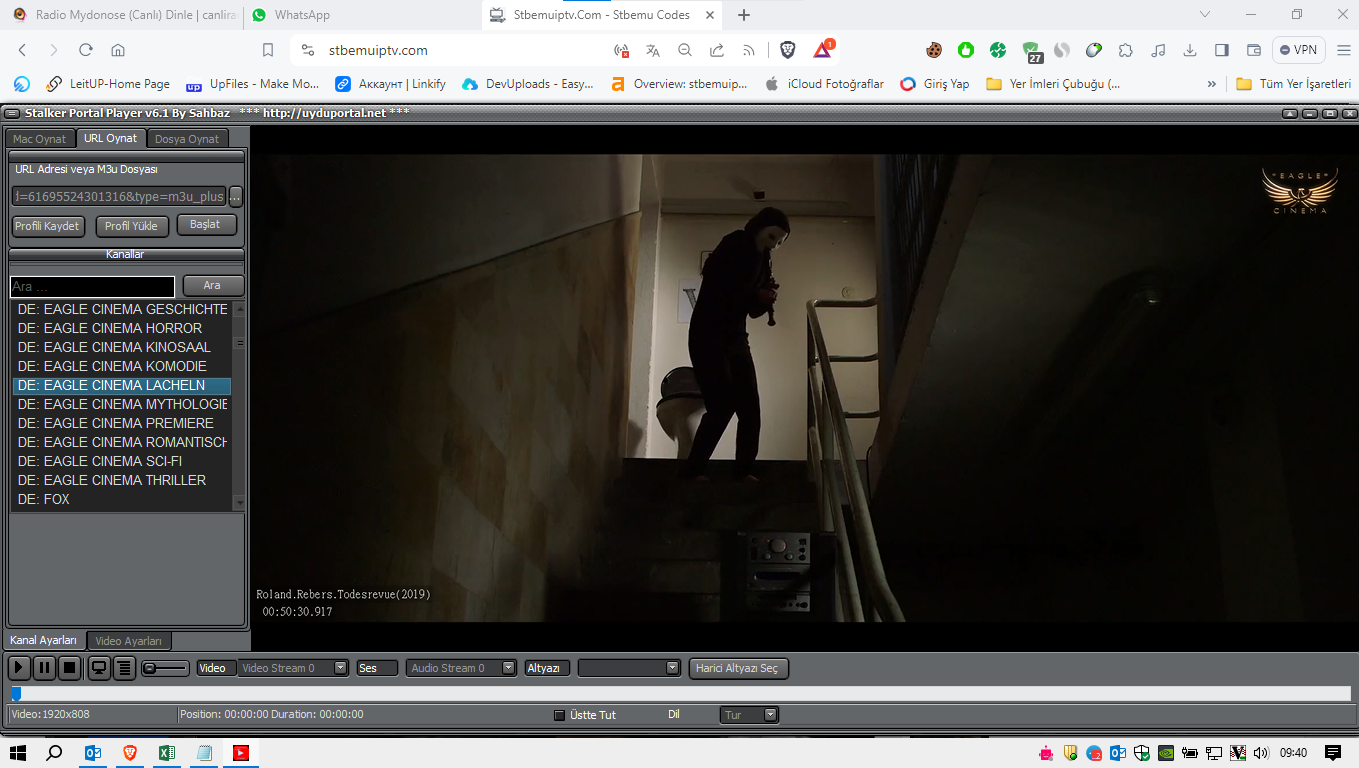Click the browser reload button
The width and height of the screenshot is (1359, 768).
click(x=86, y=50)
